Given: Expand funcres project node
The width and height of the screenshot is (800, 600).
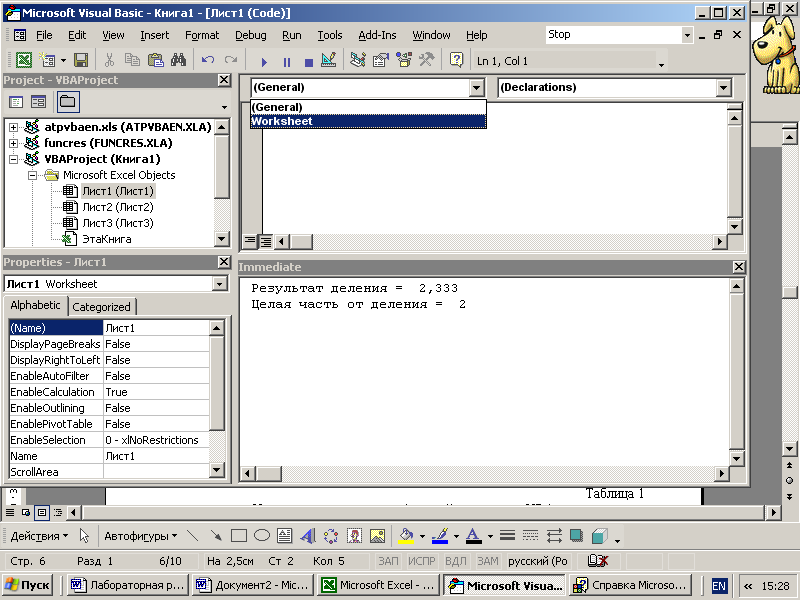Looking at the screenshot, I should coord(14,143).
